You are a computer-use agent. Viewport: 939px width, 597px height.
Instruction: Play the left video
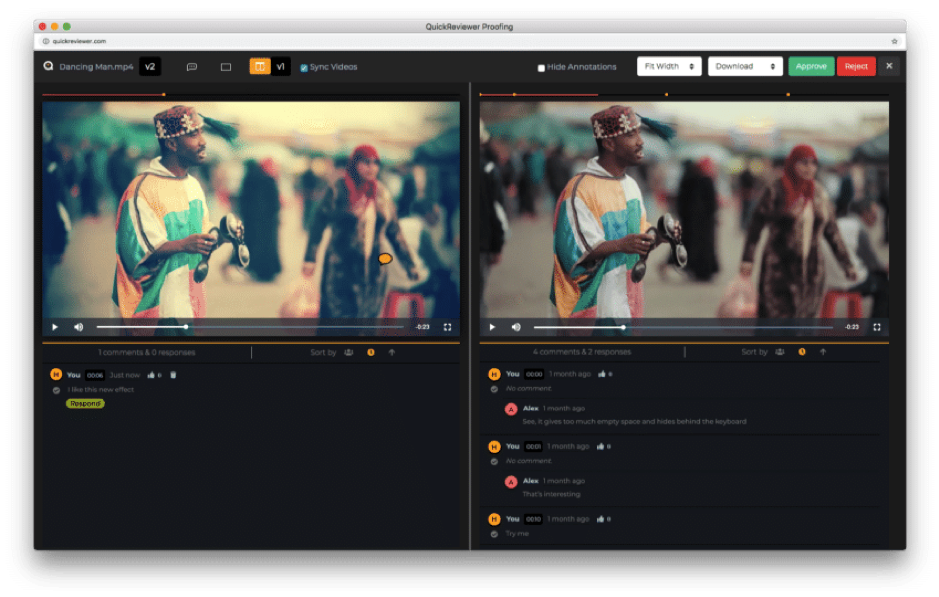55,327
